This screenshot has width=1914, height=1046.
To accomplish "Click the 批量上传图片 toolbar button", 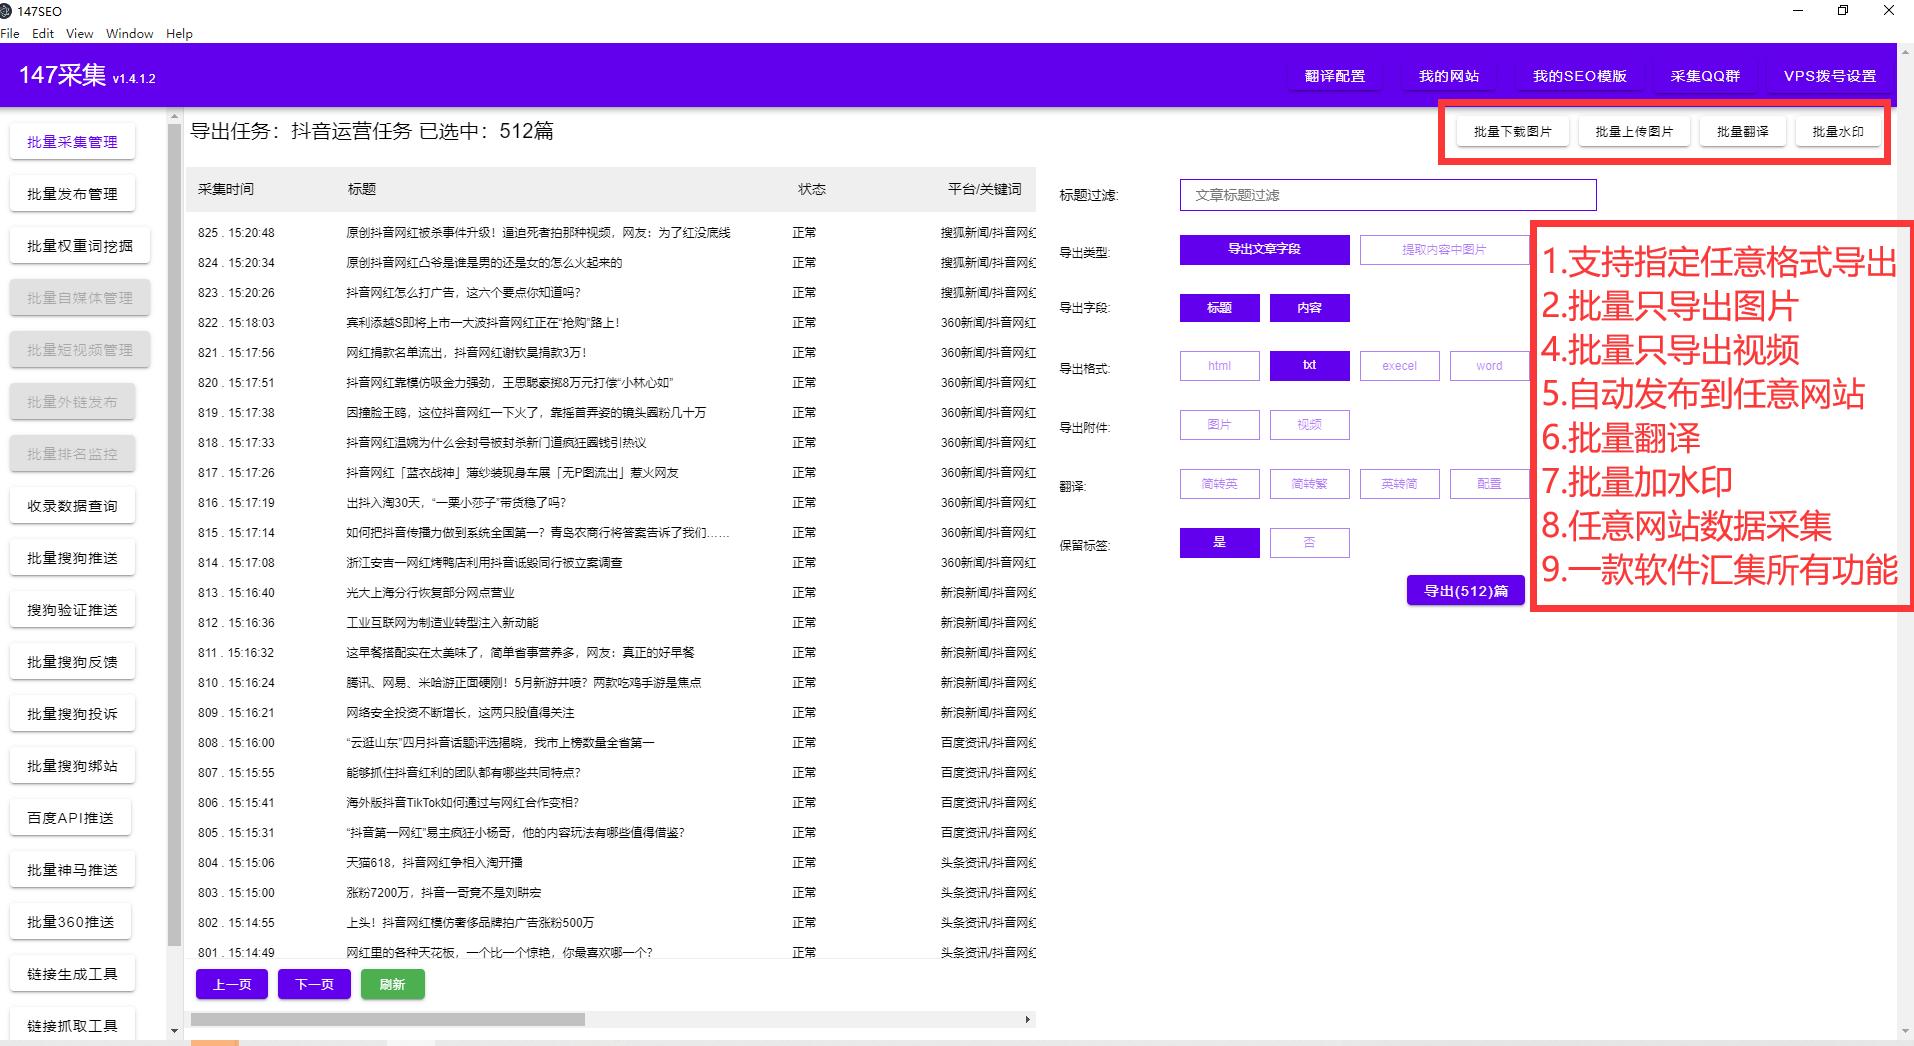I will [1634, 130].
